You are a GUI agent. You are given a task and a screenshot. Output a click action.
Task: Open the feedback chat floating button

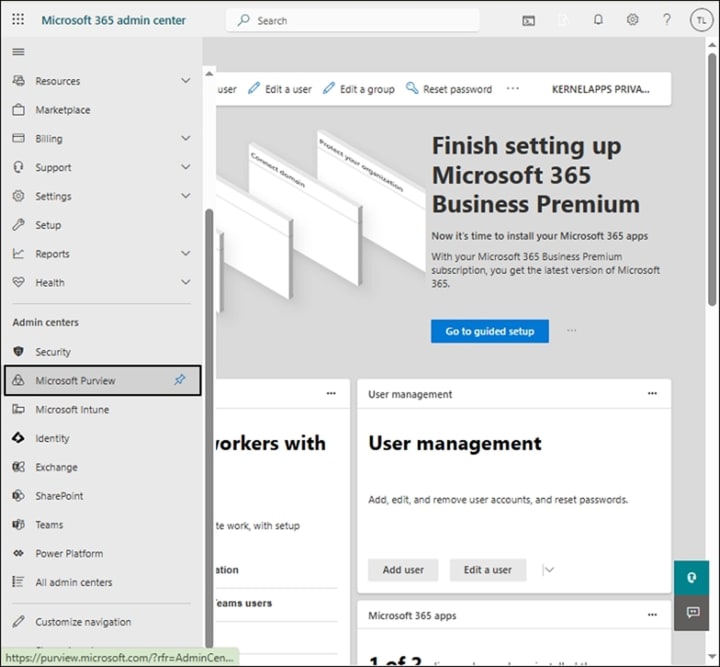coord(692,612)
